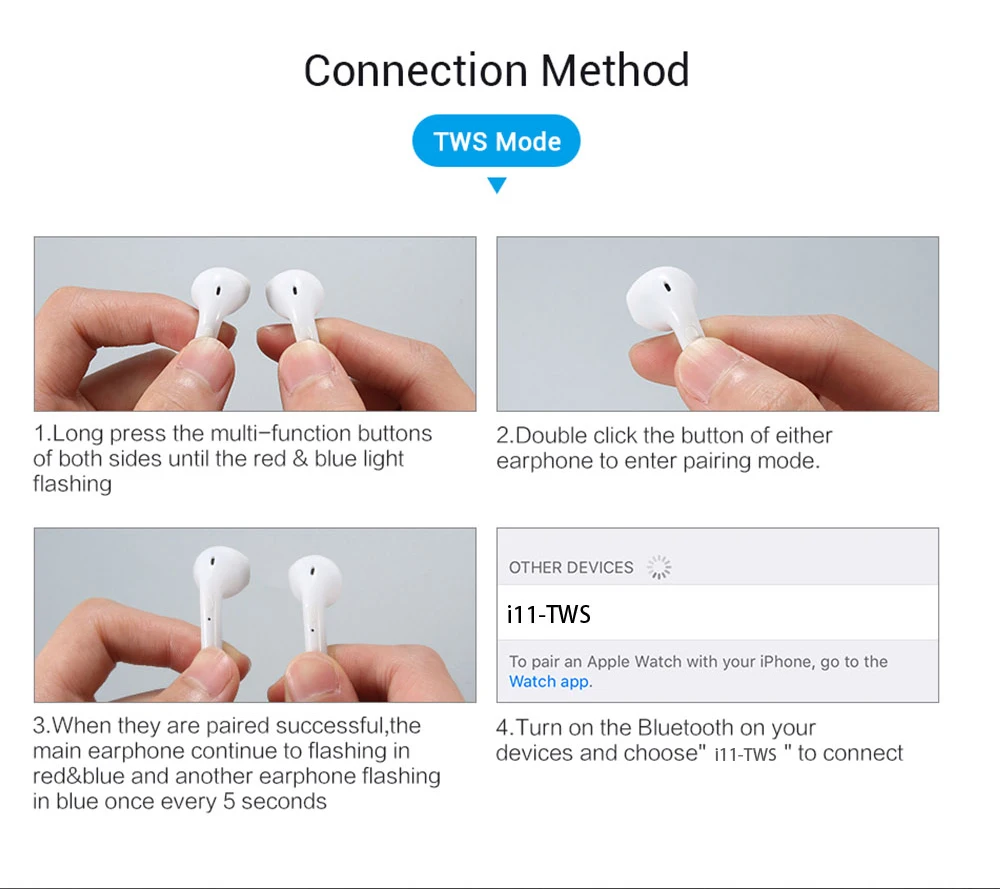Screen dimensions: 1000x889
Task: Select the i11-TWS device entry
Action: click(717, 613)
